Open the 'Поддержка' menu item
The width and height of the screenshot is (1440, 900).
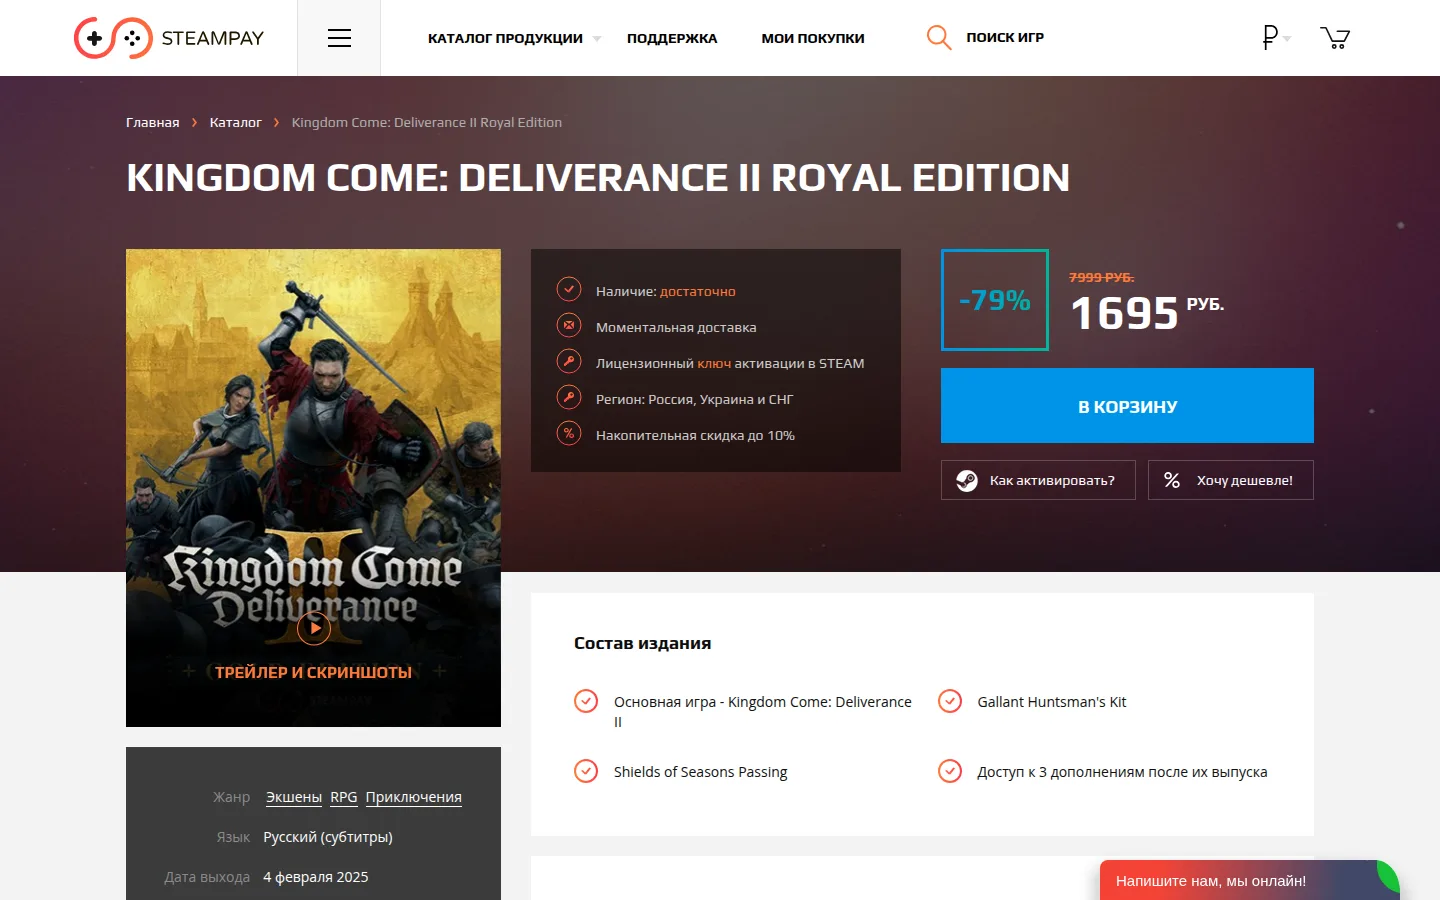[x=672, y=38]
